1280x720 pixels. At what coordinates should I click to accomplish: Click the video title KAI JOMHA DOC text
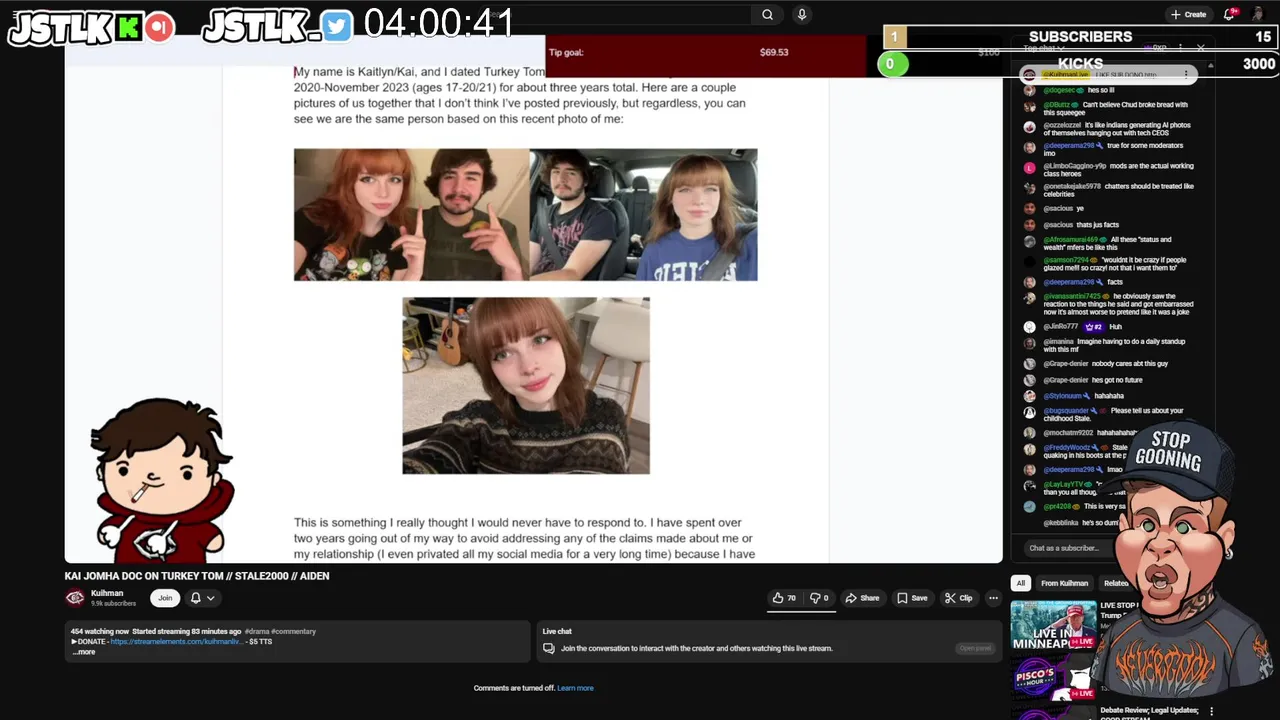click(x=197, y=576)
